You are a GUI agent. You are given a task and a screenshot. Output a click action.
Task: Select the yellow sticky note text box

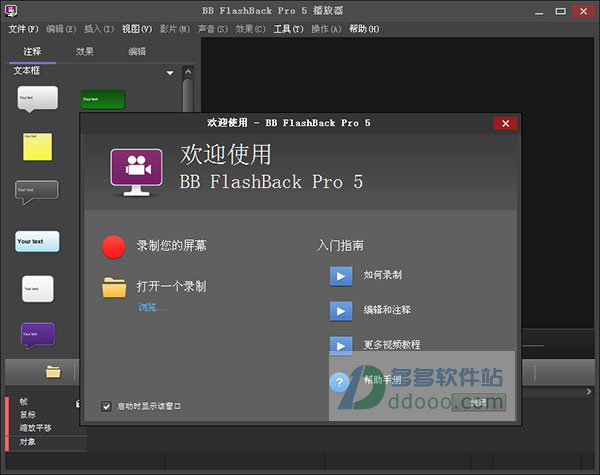coord(38,147)
